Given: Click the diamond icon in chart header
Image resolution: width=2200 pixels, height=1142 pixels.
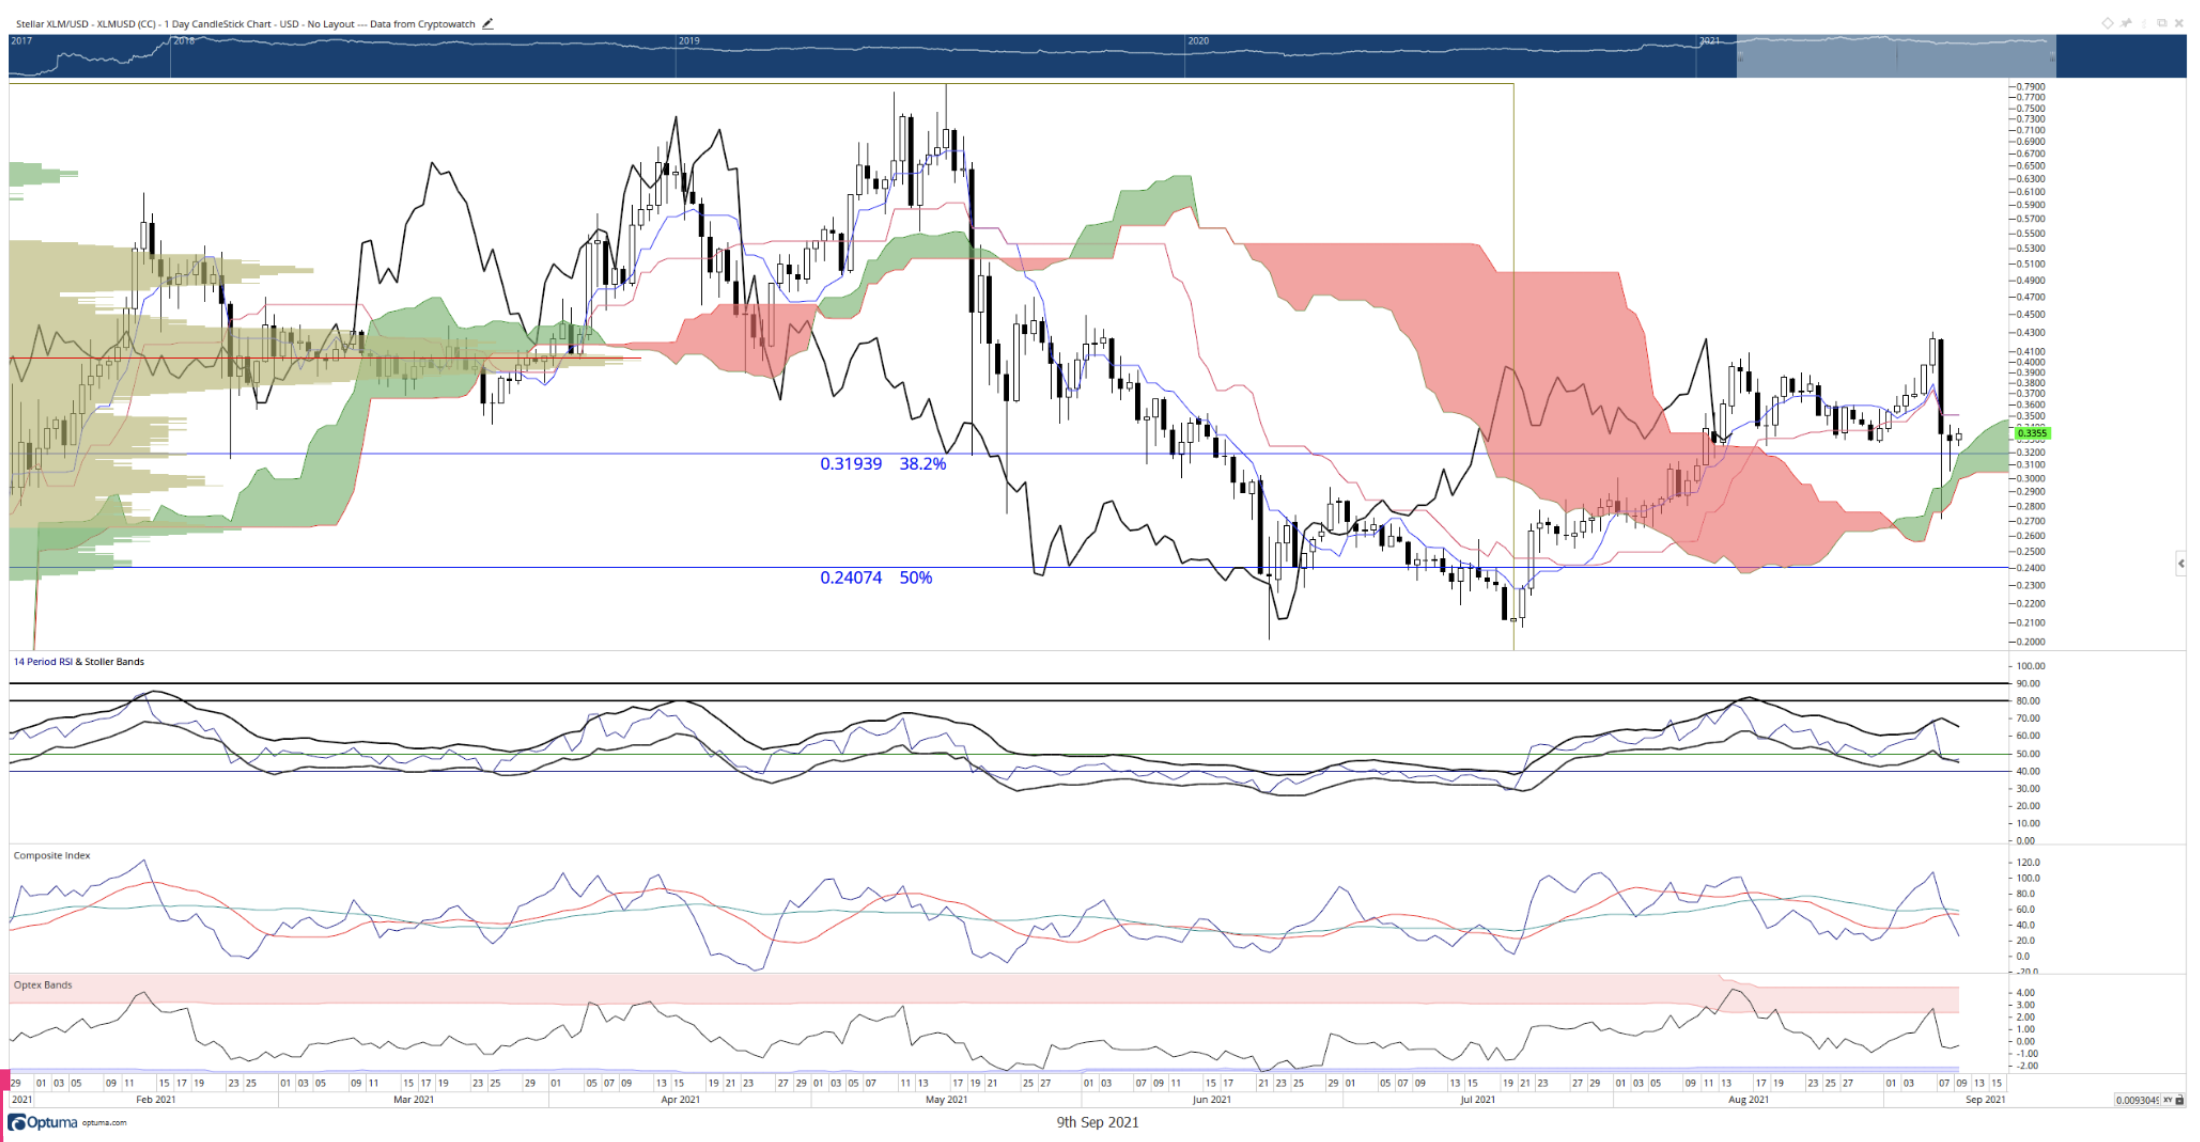Looking at the screenshot, I should pos(2108,23).
